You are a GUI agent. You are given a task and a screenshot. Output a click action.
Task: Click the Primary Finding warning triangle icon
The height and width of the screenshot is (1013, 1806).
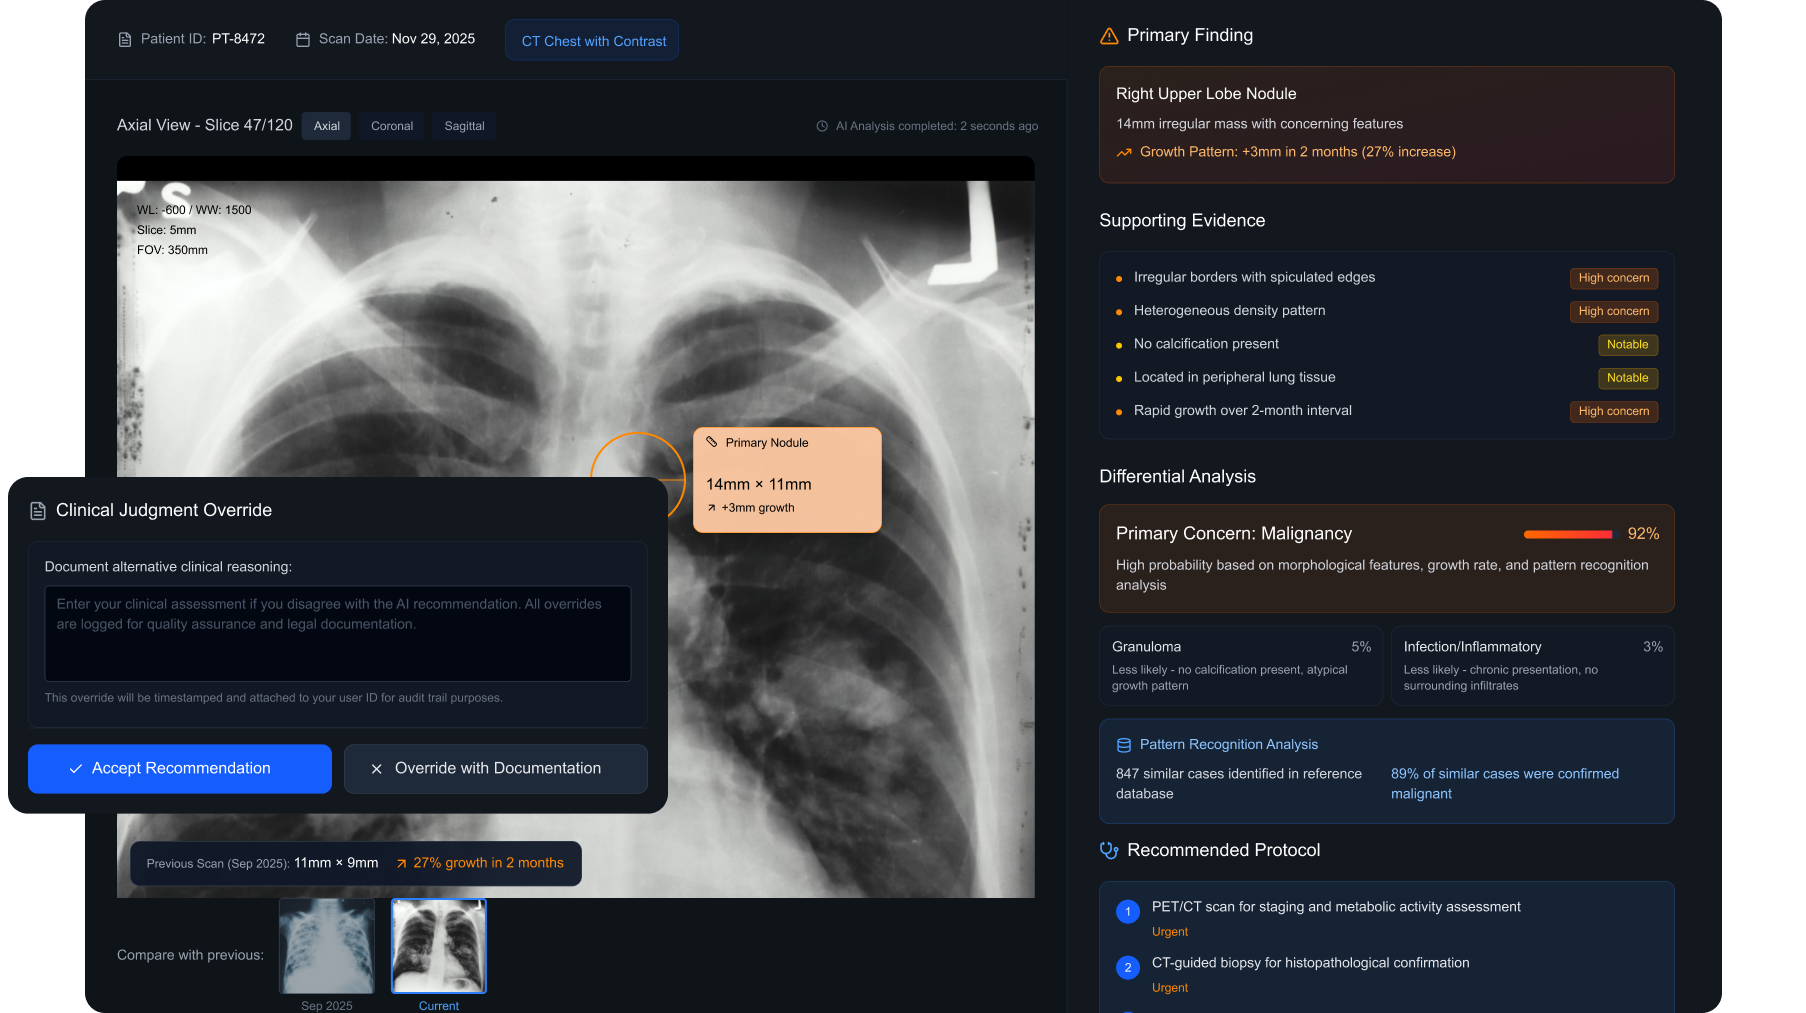pyautogui.click(x=1109, y=36)
